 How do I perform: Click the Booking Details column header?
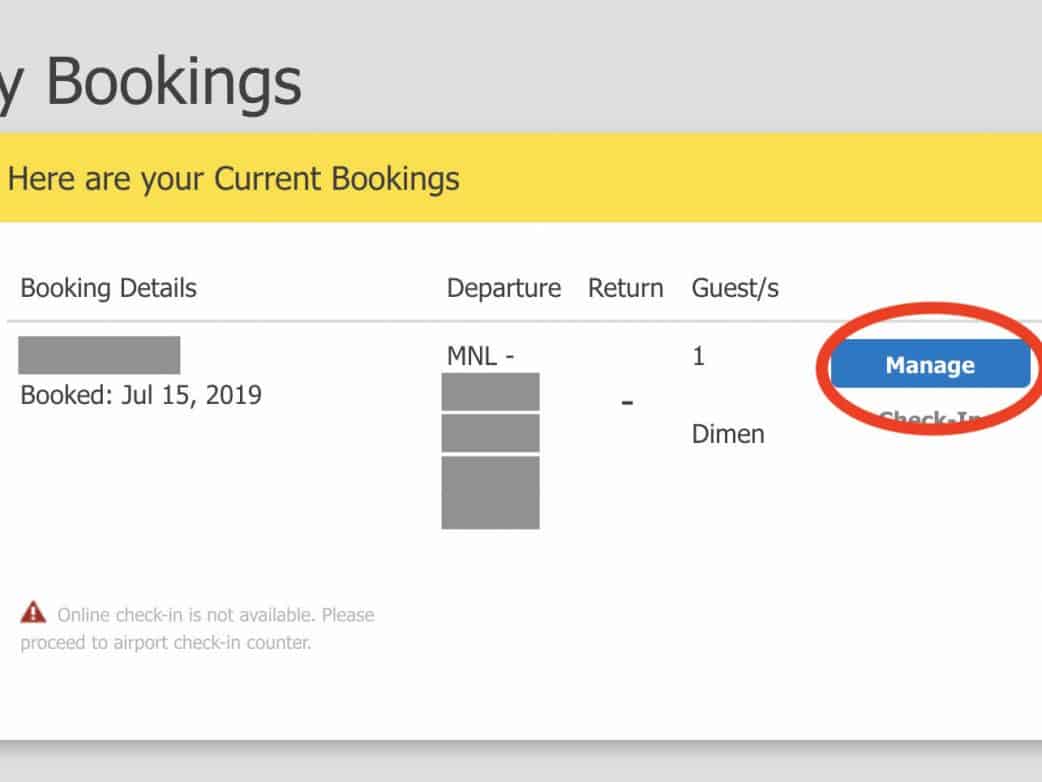(108, 289)
